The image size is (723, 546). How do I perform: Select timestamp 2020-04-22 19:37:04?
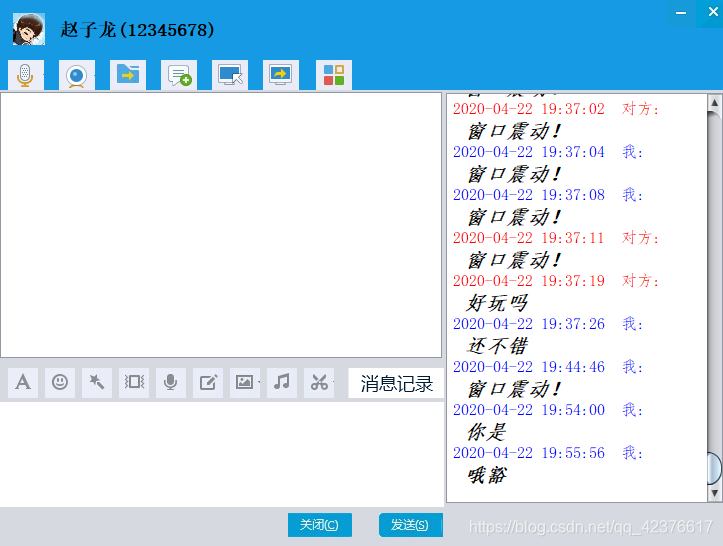pos(528,152)
